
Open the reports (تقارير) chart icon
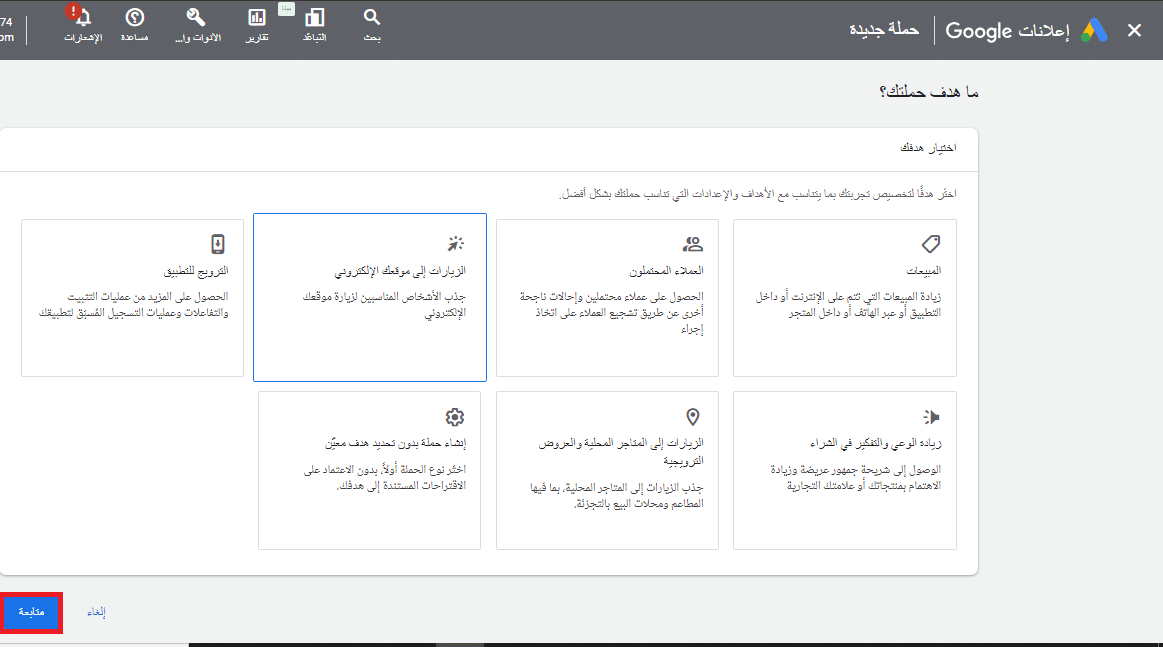coord(257,17)
